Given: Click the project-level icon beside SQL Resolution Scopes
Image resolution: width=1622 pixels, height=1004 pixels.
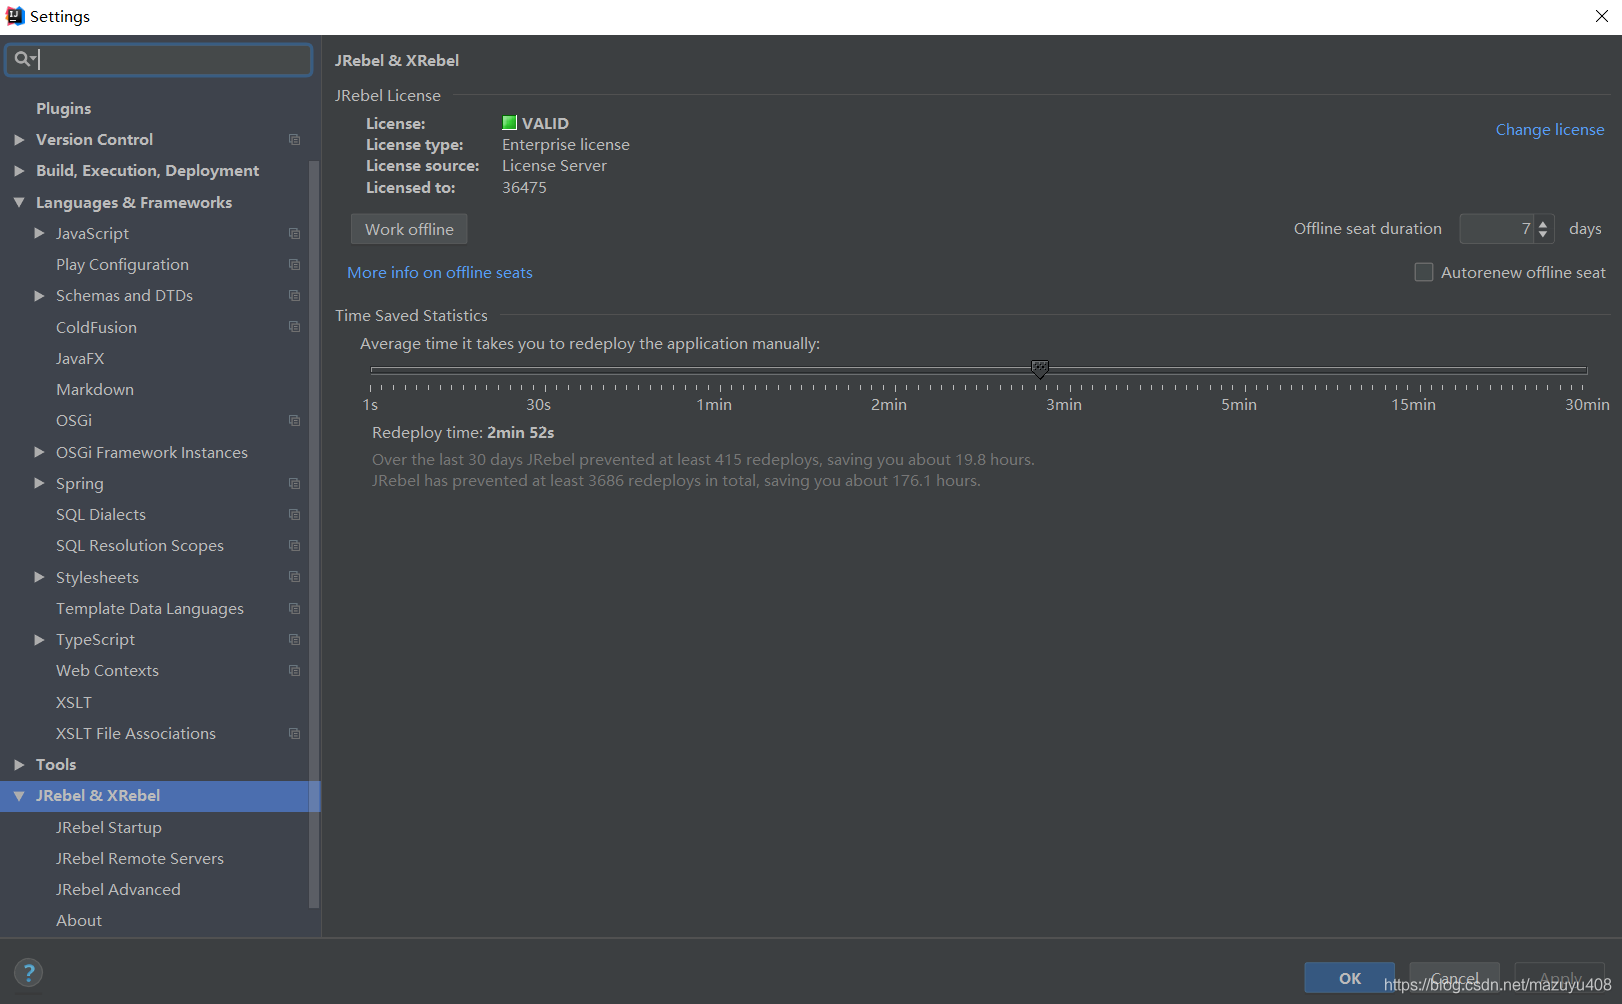Looking at the screenshot, I should pos(294,546).
